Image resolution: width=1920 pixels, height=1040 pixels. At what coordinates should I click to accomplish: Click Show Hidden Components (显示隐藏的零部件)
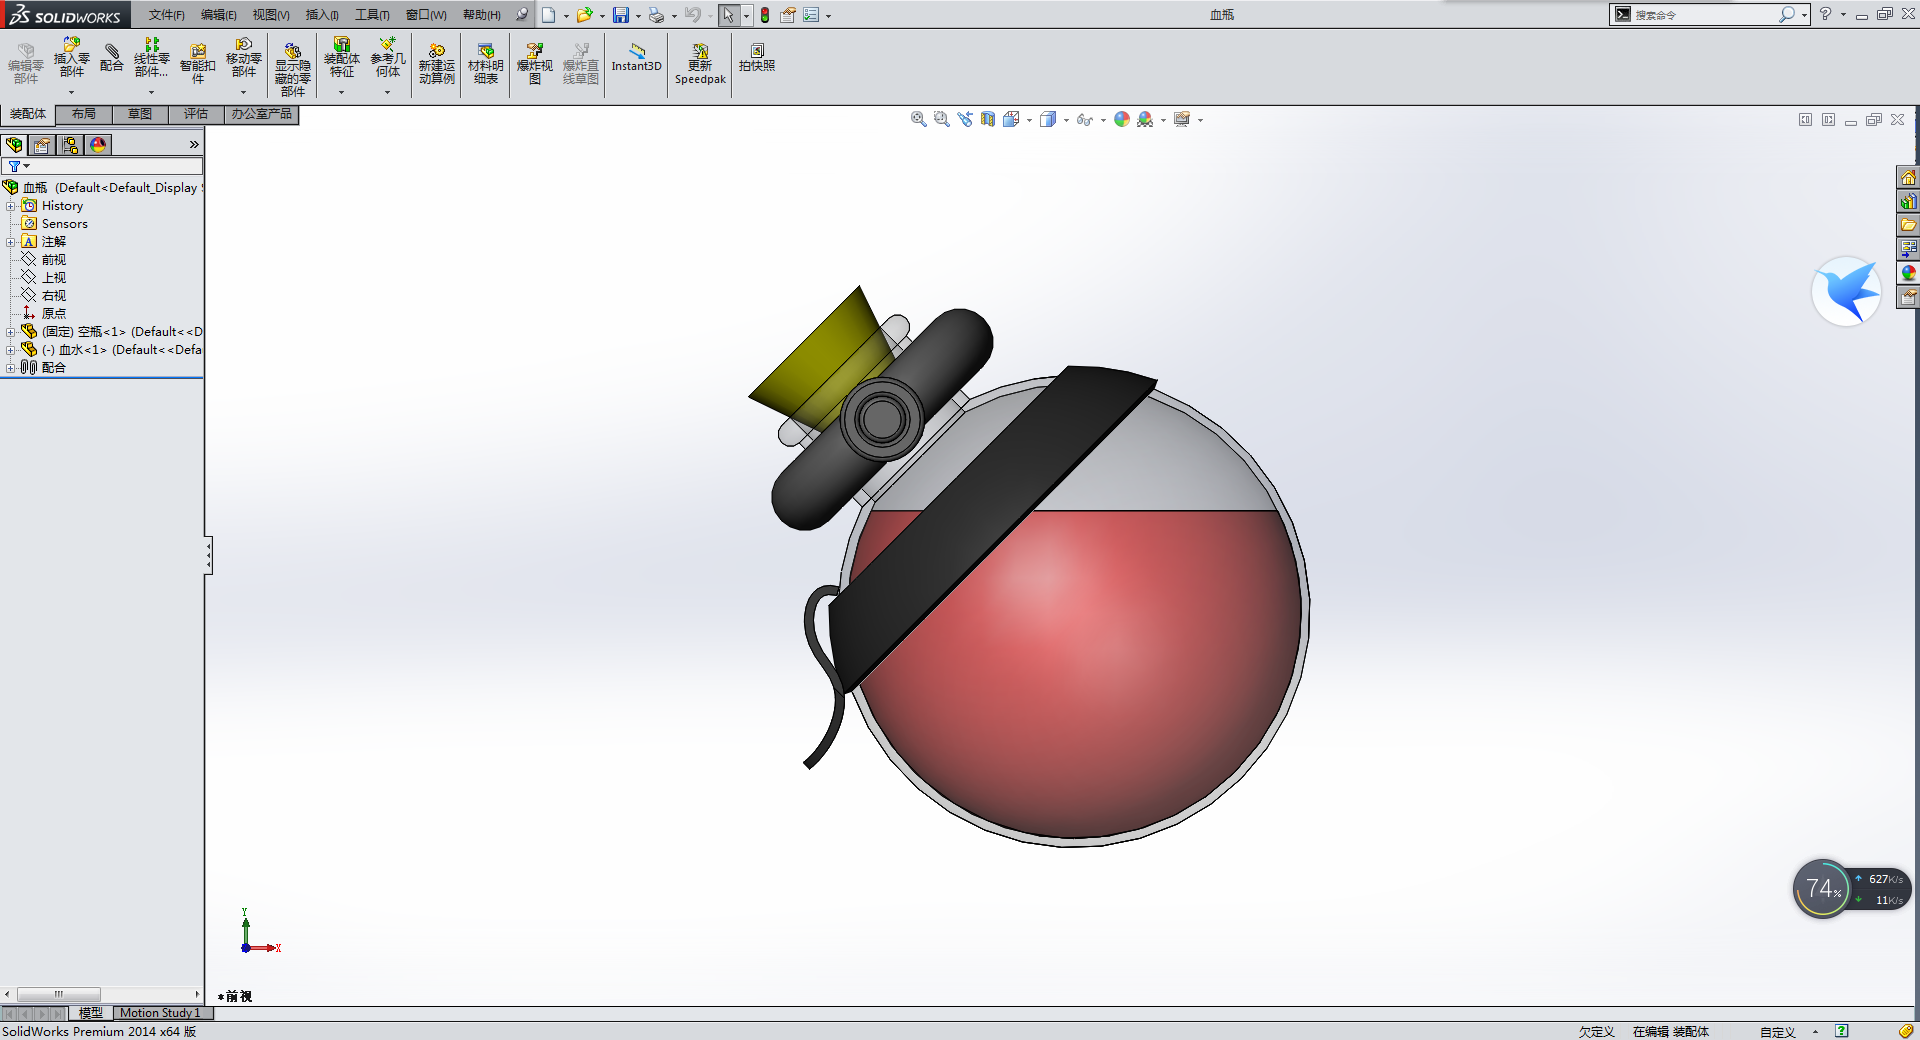[292, 69]
